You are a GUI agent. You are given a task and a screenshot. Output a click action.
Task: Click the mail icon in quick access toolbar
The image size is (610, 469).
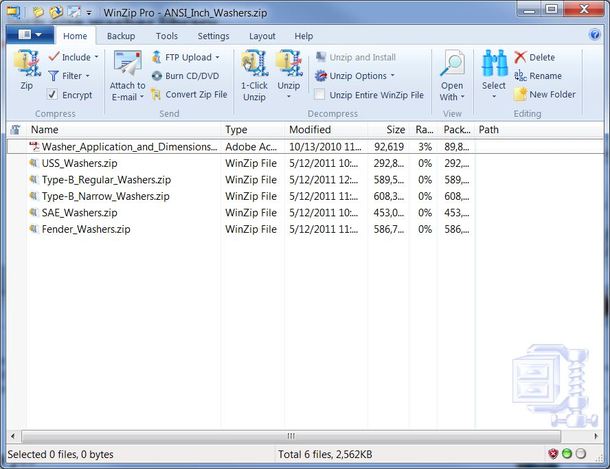click(74, 12)
